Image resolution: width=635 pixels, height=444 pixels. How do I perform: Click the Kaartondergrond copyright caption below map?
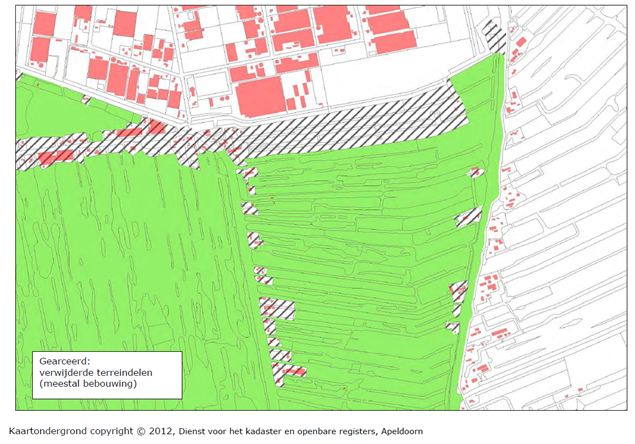click(x=216, y=431)
